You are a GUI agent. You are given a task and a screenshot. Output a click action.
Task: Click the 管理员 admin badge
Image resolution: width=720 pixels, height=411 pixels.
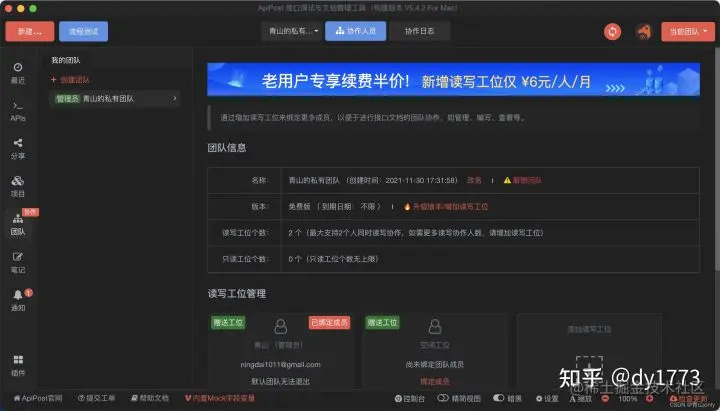click(x=68, y=99)
